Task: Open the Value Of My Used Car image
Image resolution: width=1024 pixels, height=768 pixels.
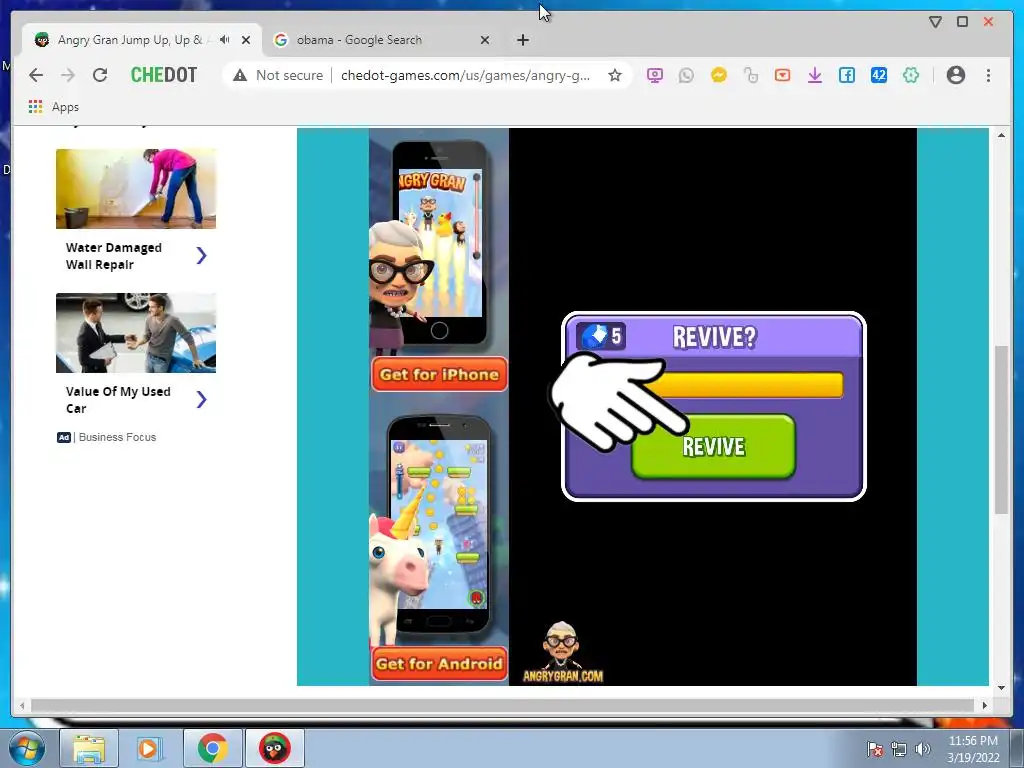Action: tap(136, 333)
